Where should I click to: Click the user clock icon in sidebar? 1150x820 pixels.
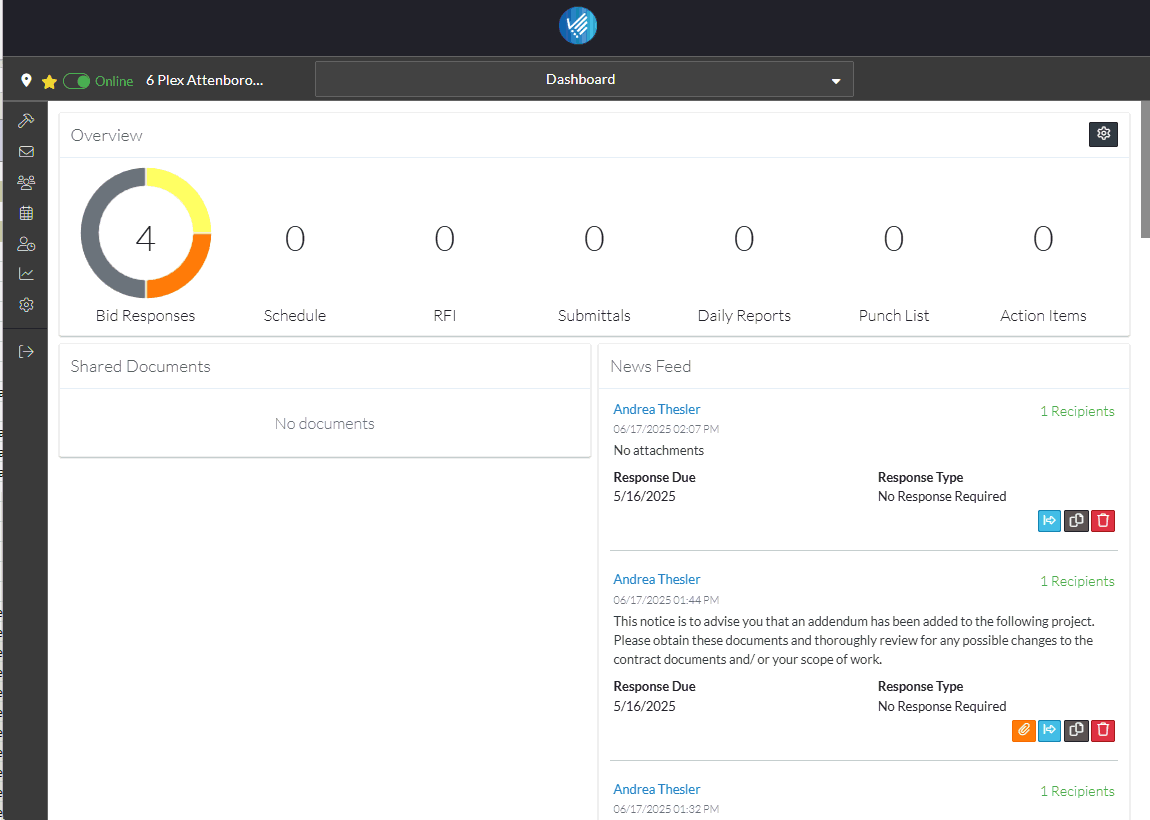(x=26, y=244)
